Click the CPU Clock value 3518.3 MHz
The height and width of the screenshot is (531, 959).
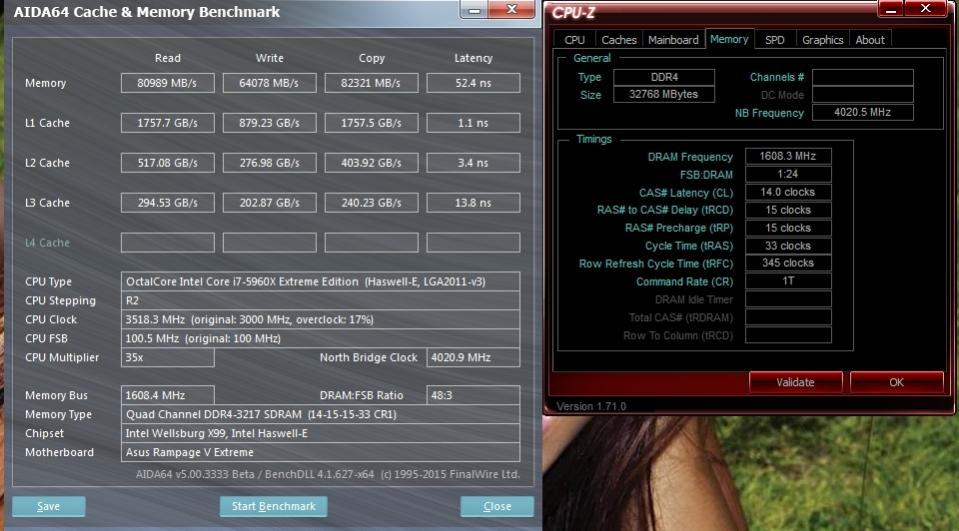(x=320, y=319)
